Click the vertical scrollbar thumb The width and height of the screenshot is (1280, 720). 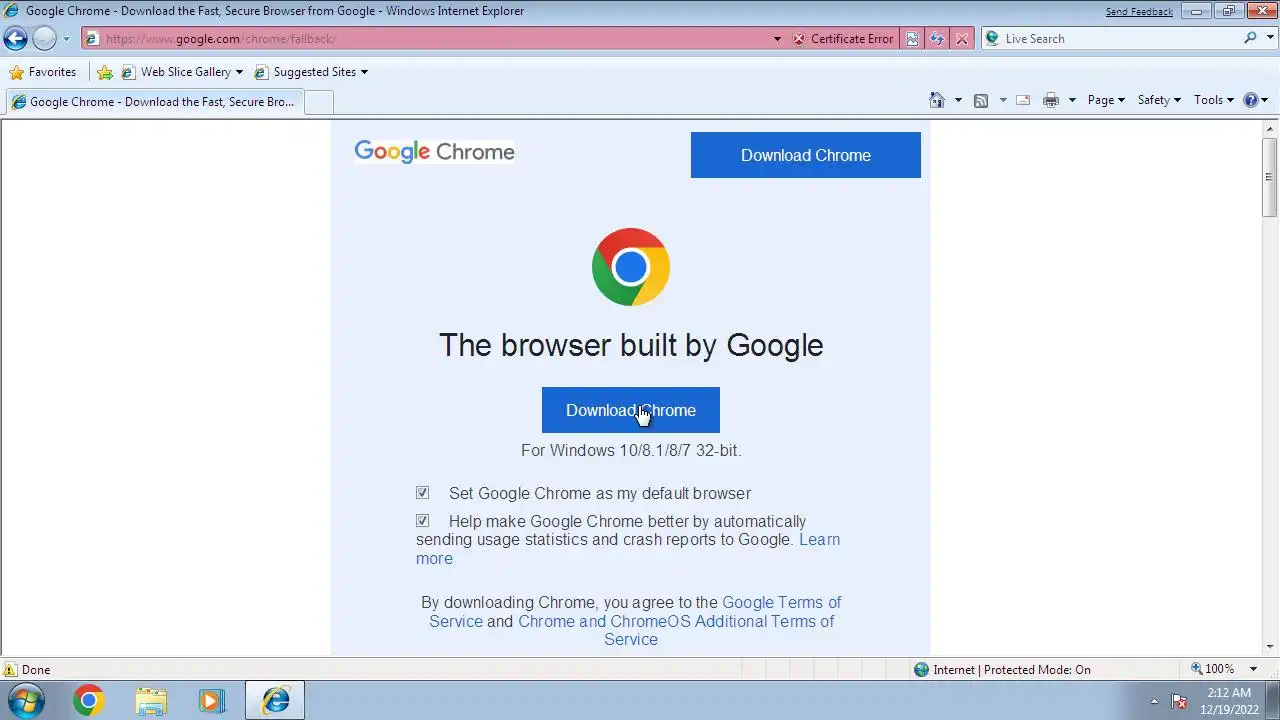pyautogui.click(x=1270, y=177)
